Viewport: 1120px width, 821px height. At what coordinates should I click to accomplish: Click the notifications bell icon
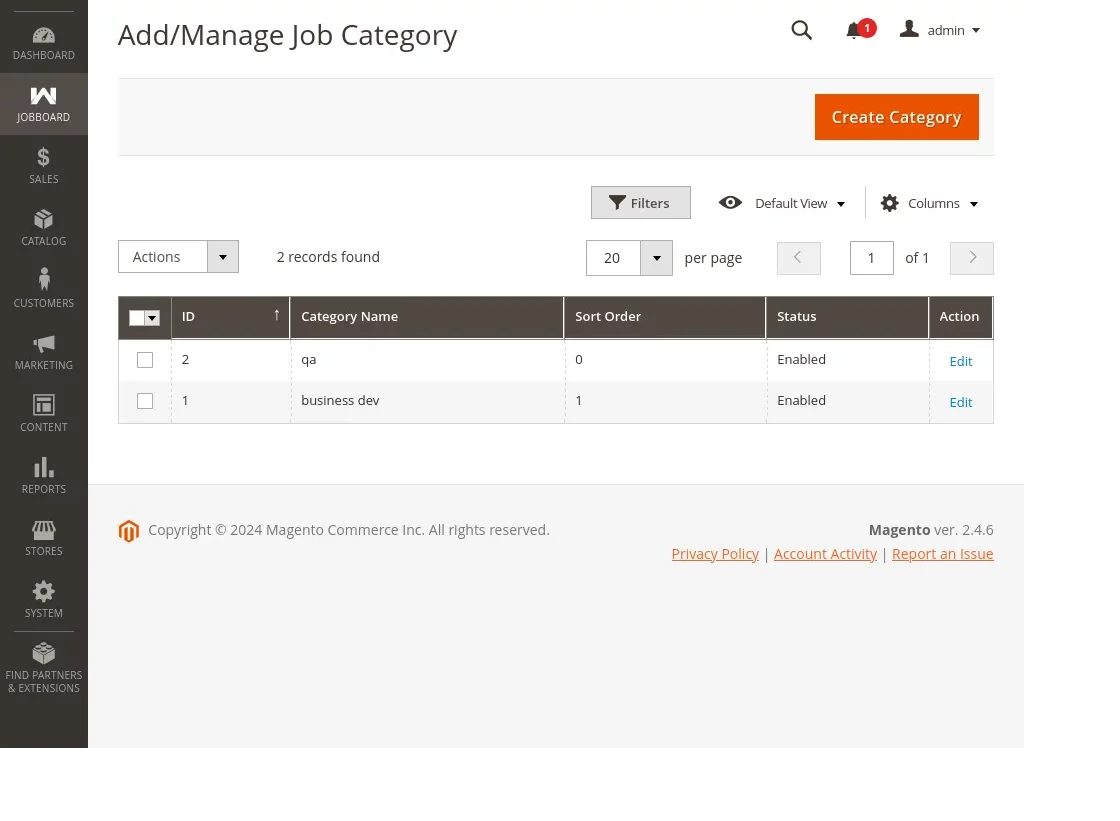(x=855, y=30)
